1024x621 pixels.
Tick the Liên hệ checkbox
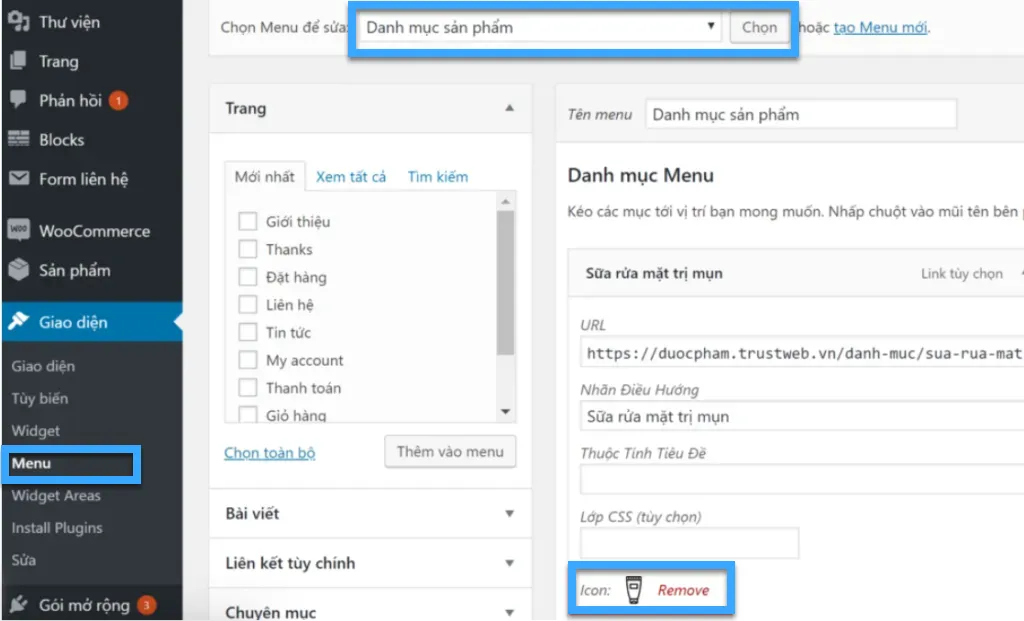coord(248,305)
